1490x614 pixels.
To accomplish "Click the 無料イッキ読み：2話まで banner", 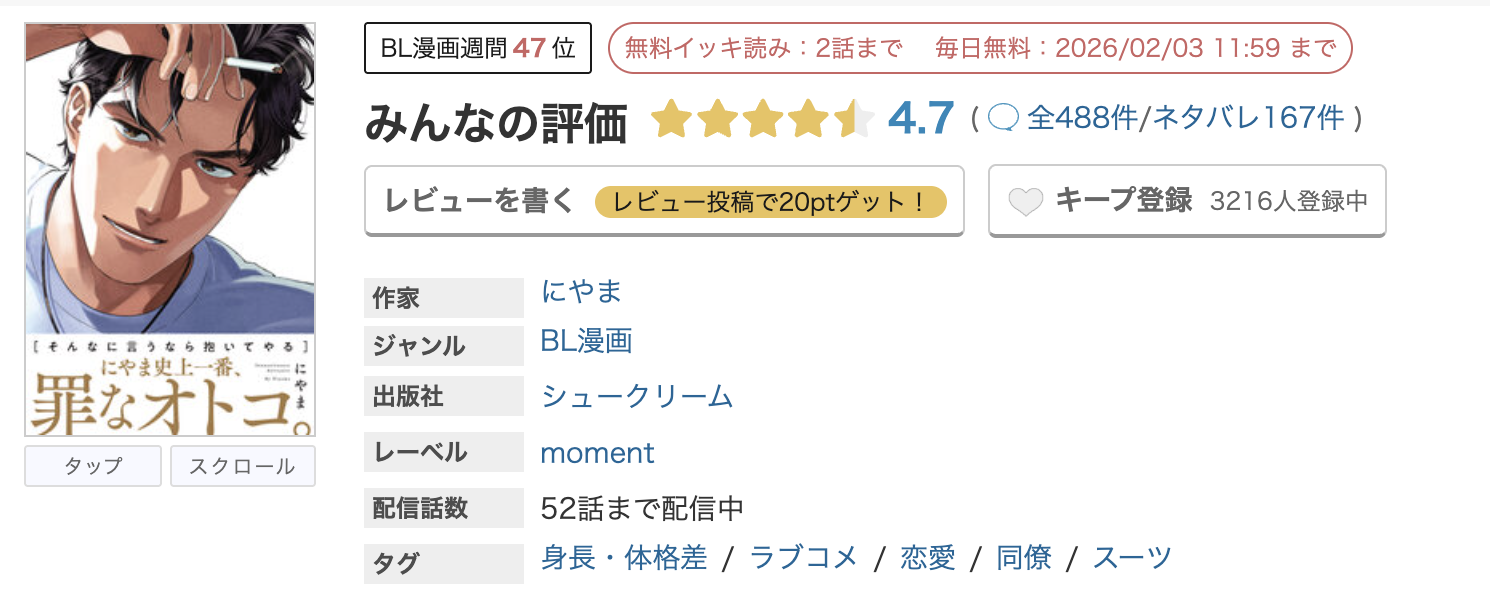I will click(766, 46).
